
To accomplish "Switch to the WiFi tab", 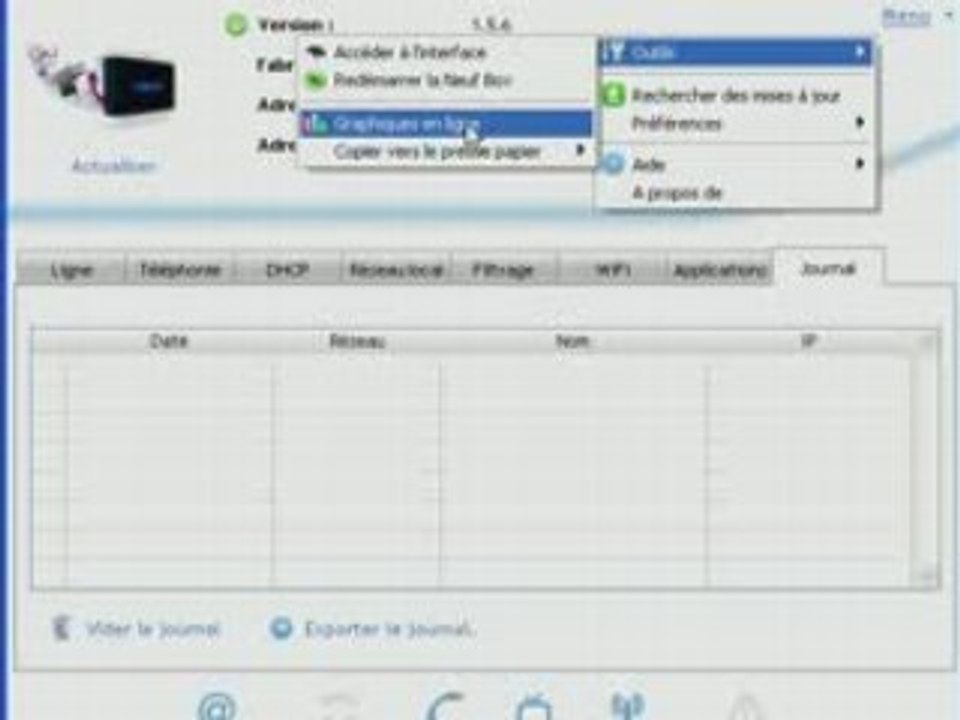I will point(612,269).
